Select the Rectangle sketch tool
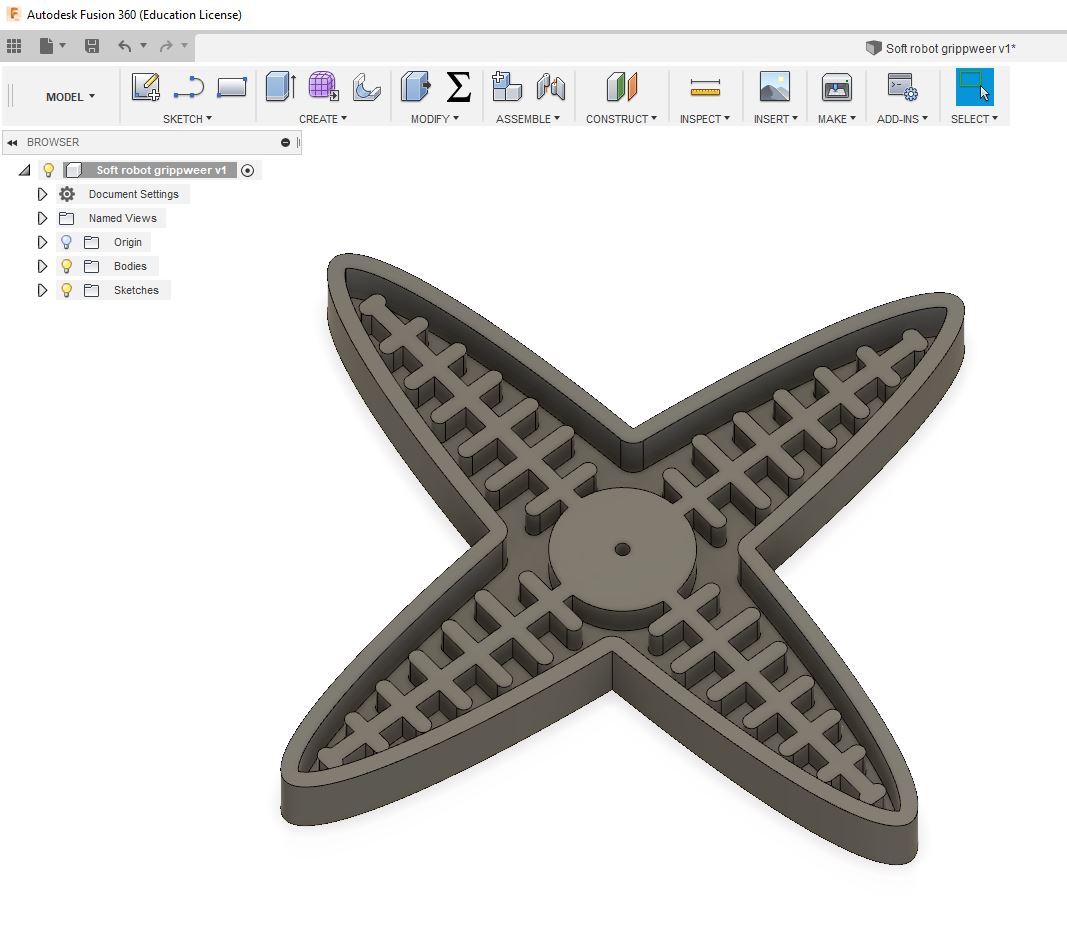Image resolution: width=1067 pixels, height=934 pixels. tap(231, 87)
